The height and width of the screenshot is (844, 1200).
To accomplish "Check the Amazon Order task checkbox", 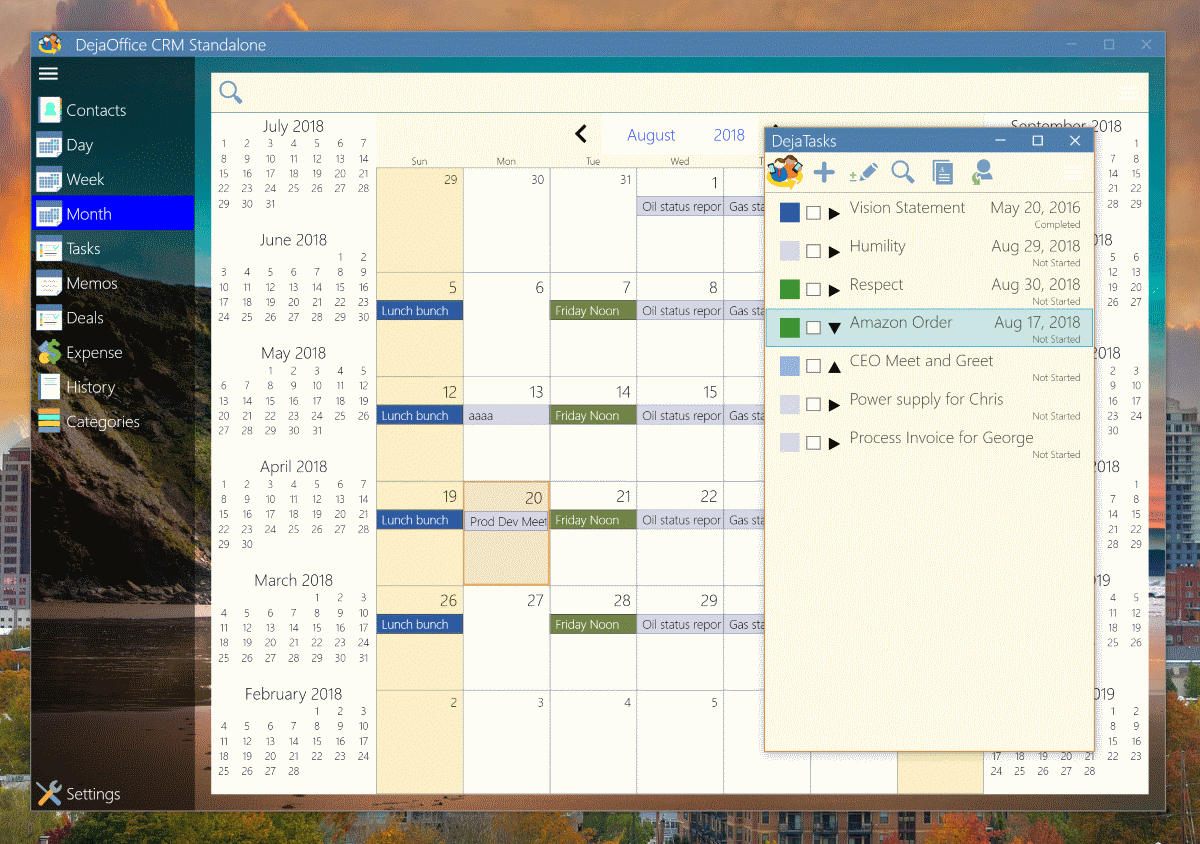I will tap(814, 328).
